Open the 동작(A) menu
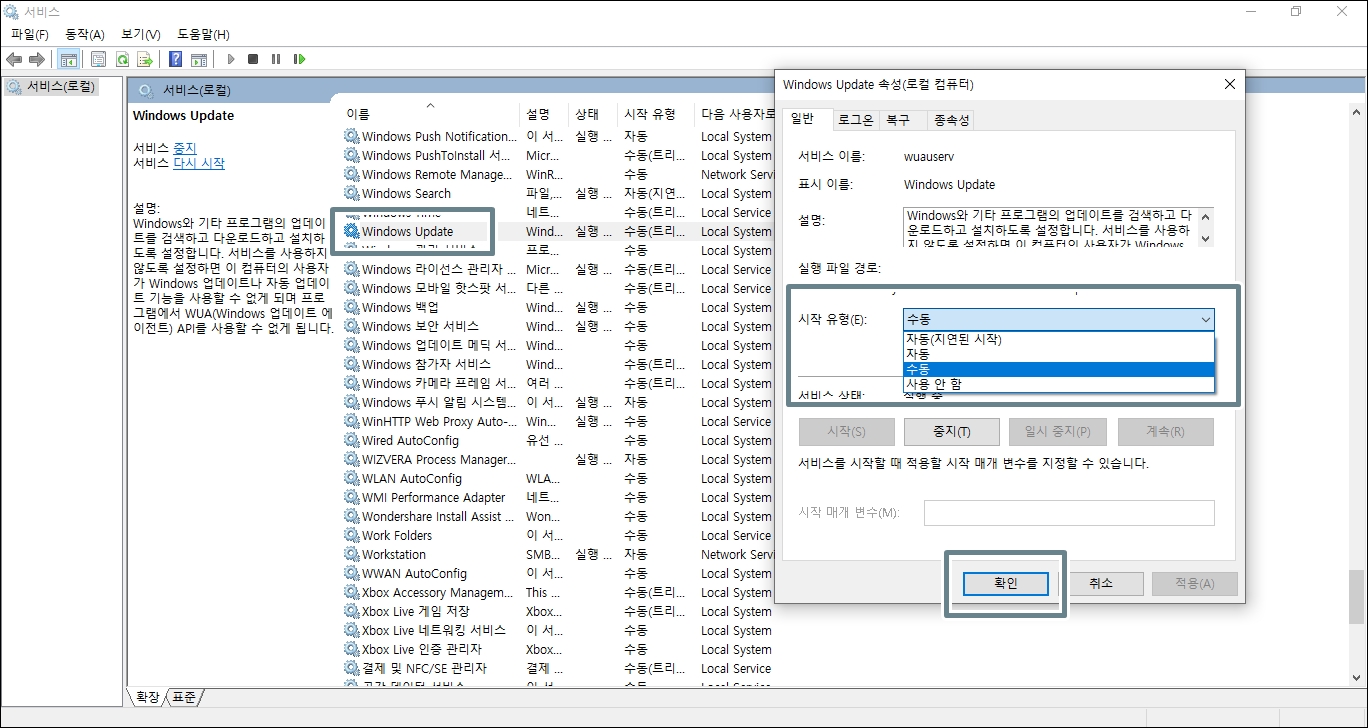 pos(85,35)
